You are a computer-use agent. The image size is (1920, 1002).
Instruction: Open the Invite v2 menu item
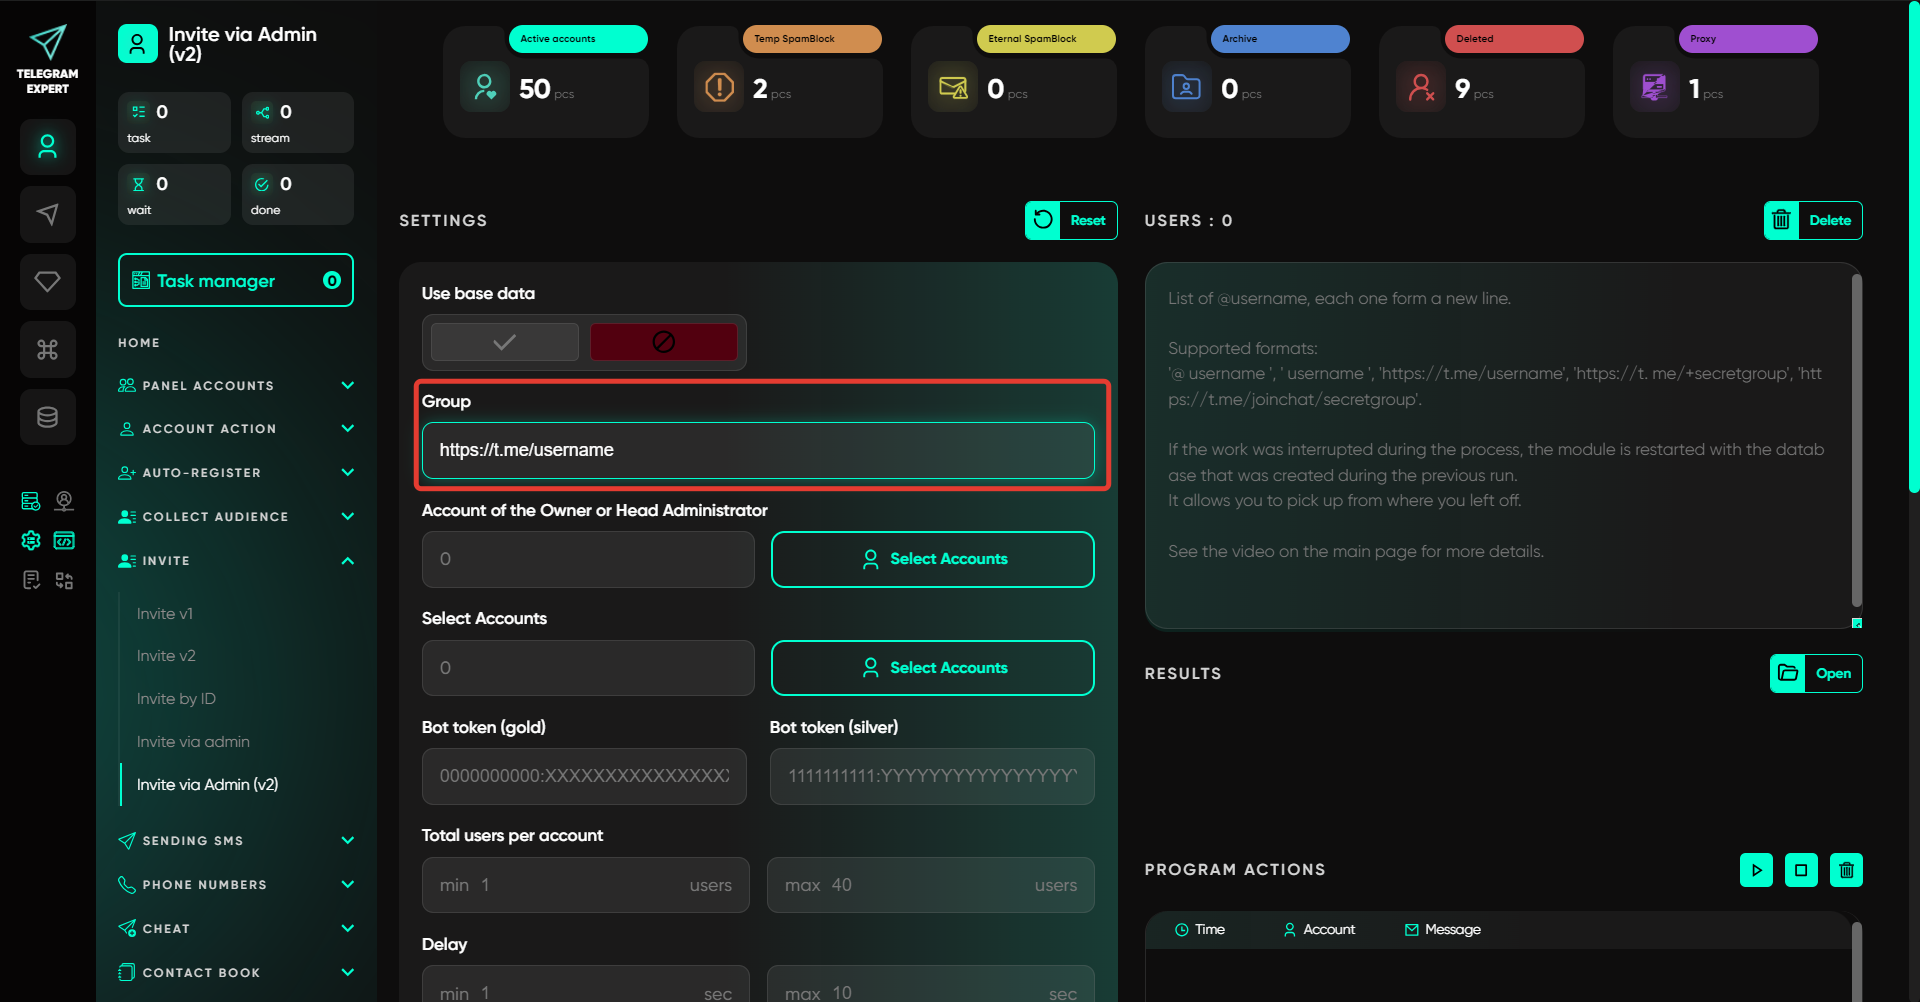[x=166, y=656]
